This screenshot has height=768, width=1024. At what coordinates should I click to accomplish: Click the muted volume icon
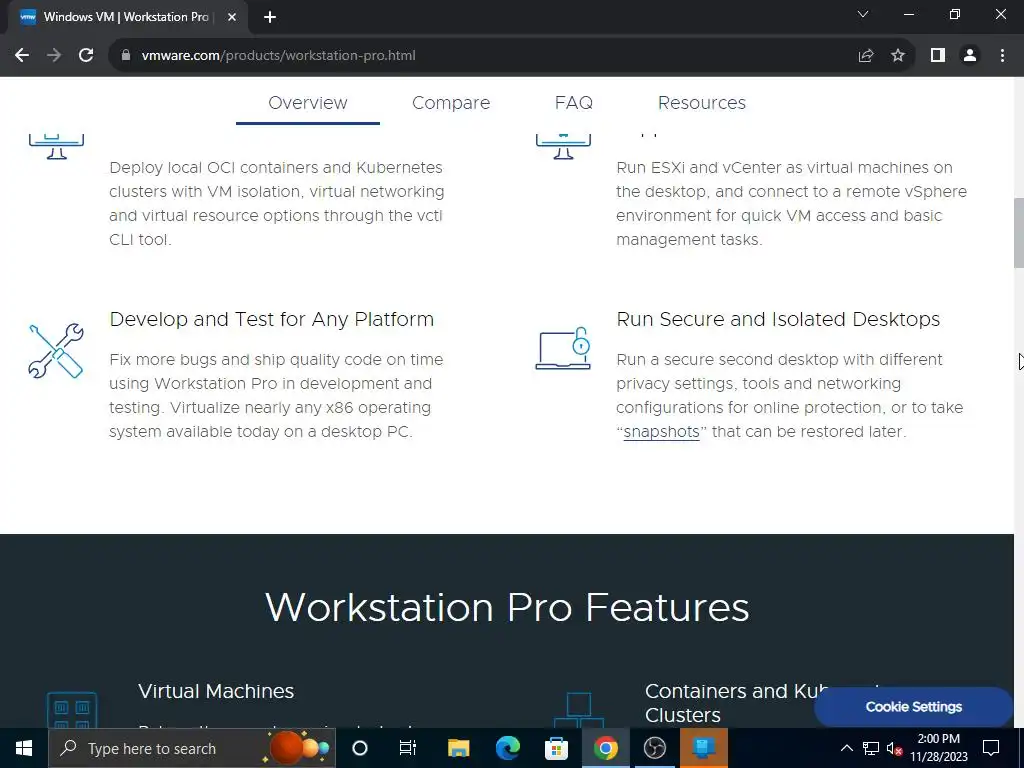(x=895, y=748)
